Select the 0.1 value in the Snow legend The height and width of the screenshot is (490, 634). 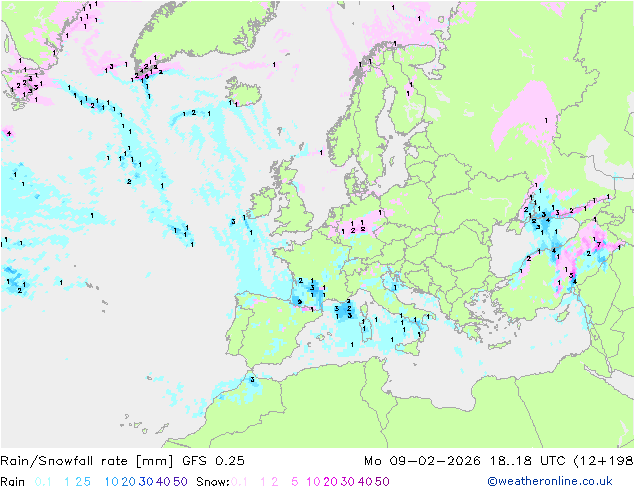click(239, 482)
